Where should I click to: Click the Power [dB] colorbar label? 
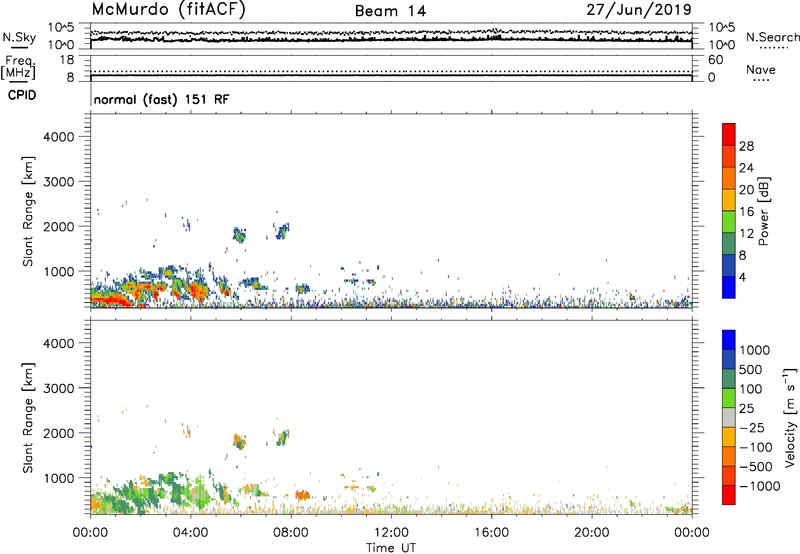(763, 211)
